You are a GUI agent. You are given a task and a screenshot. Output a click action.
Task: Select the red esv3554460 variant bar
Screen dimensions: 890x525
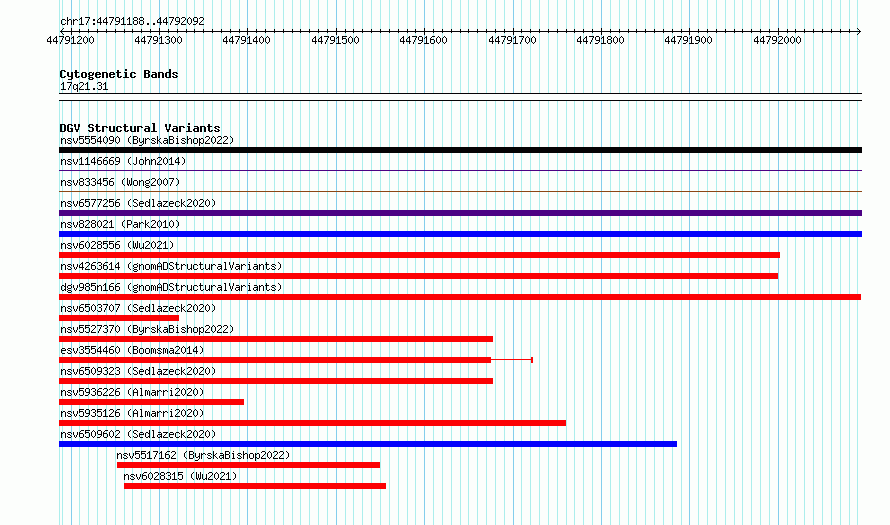(275, 360)
